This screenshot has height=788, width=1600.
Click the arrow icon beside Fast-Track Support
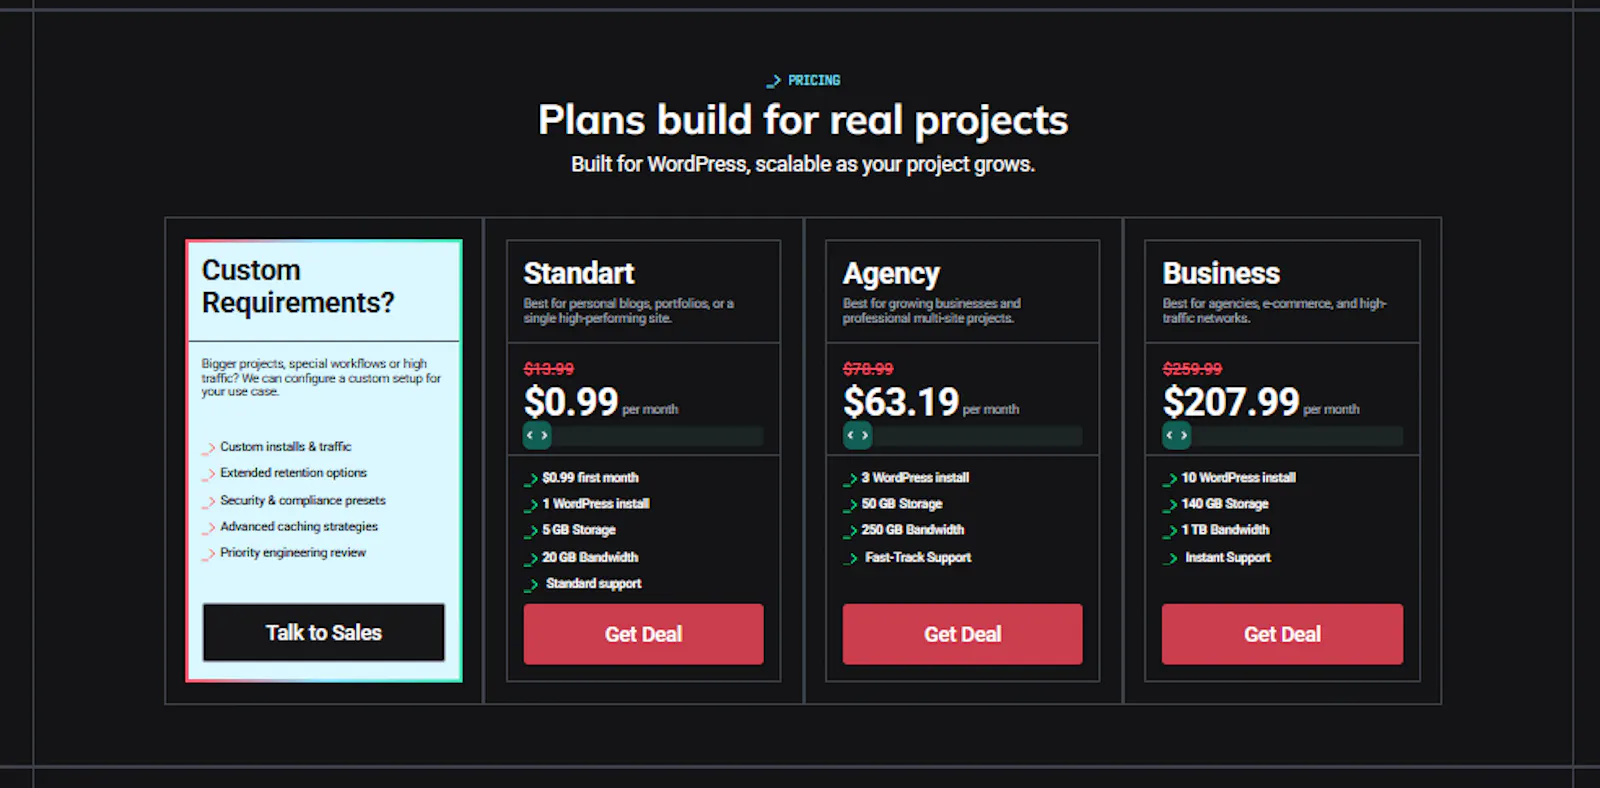[x=850, y=559]
